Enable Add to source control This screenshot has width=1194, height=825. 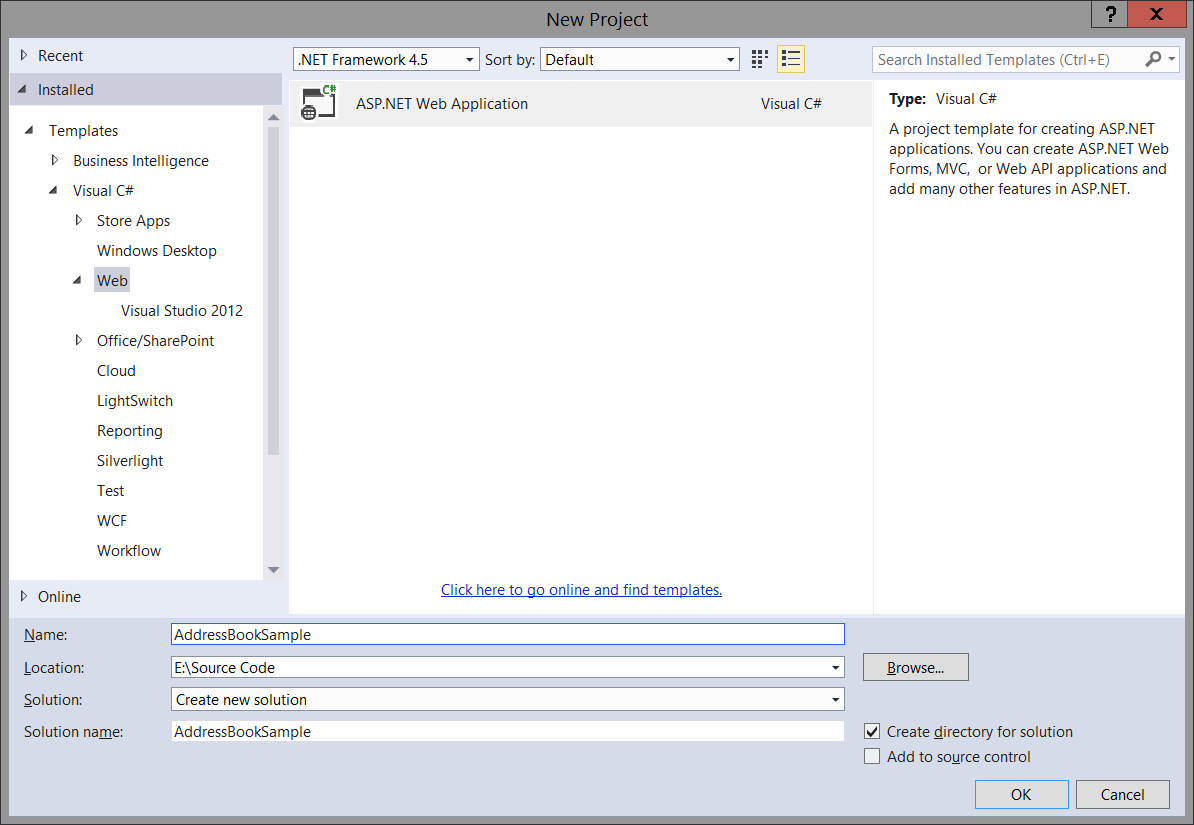click(x=873, y=755)
